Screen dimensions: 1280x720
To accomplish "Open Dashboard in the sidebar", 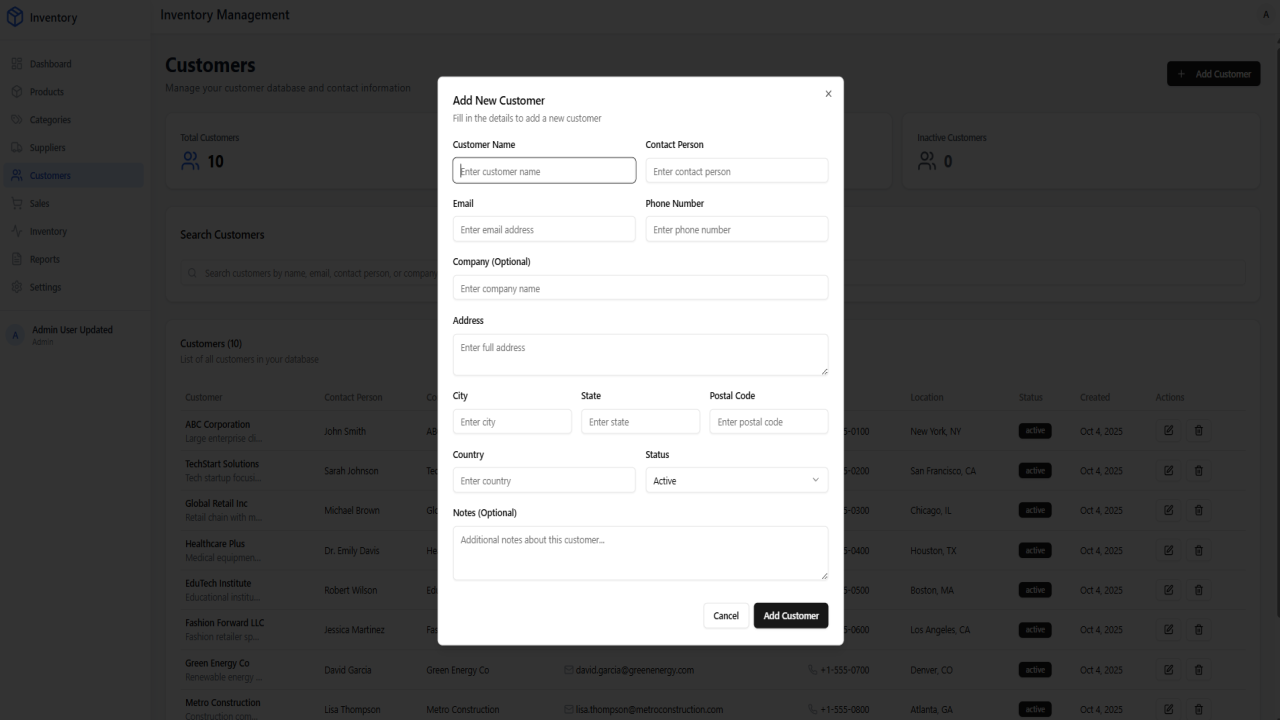I will (x=72, y=64).
